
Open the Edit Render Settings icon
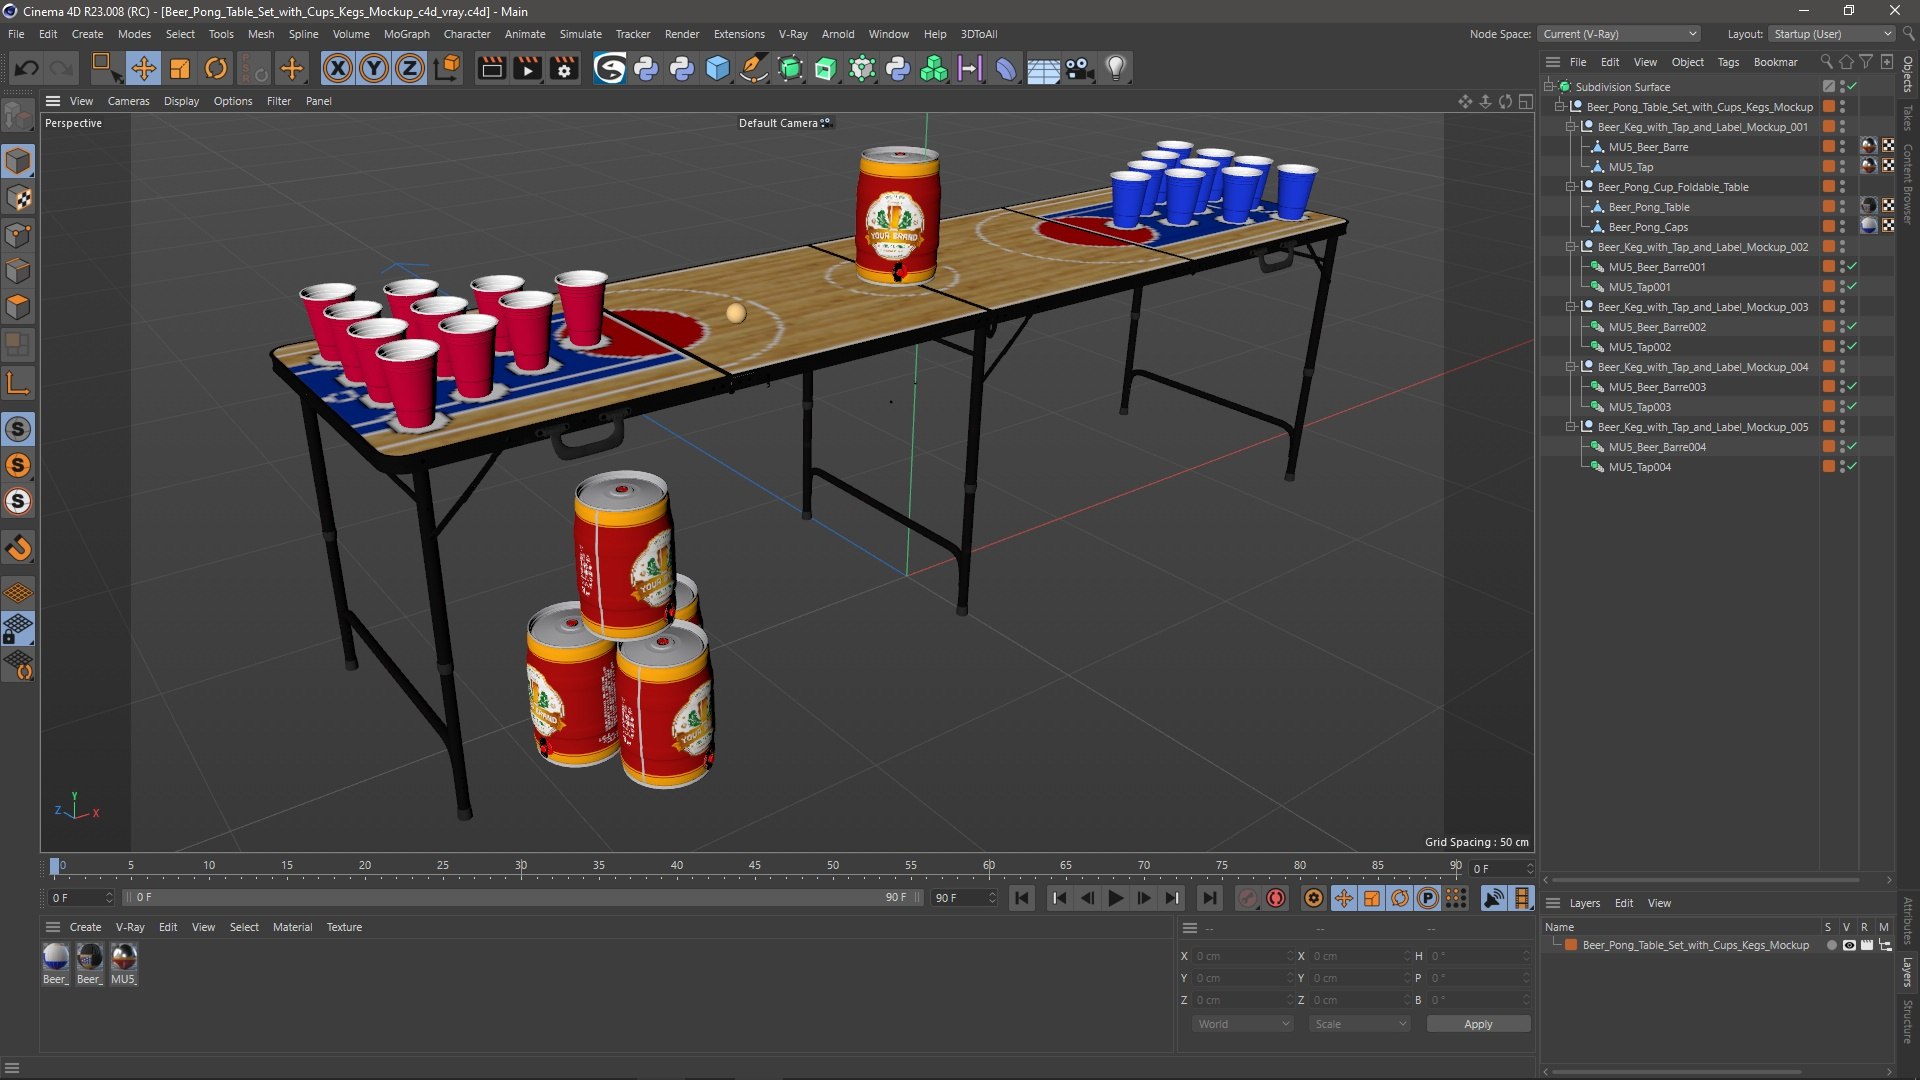[564, 68]
